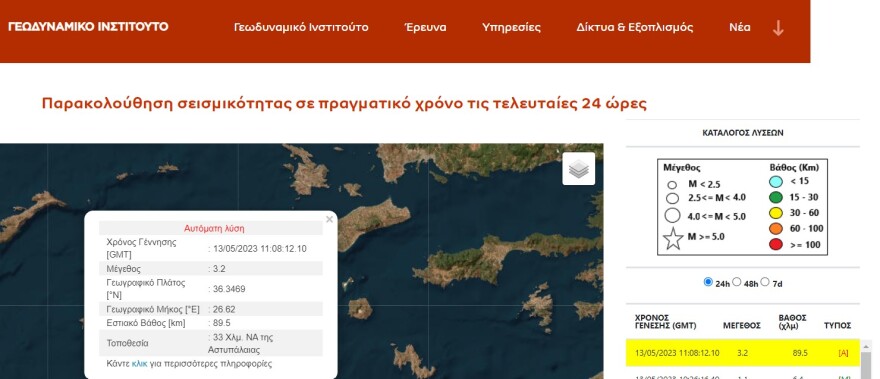The height and width of the screenshot is (379, 880).
Task: Click the ΒΑΘΟΣ (χλμ) column header
Action: [792, 322]
